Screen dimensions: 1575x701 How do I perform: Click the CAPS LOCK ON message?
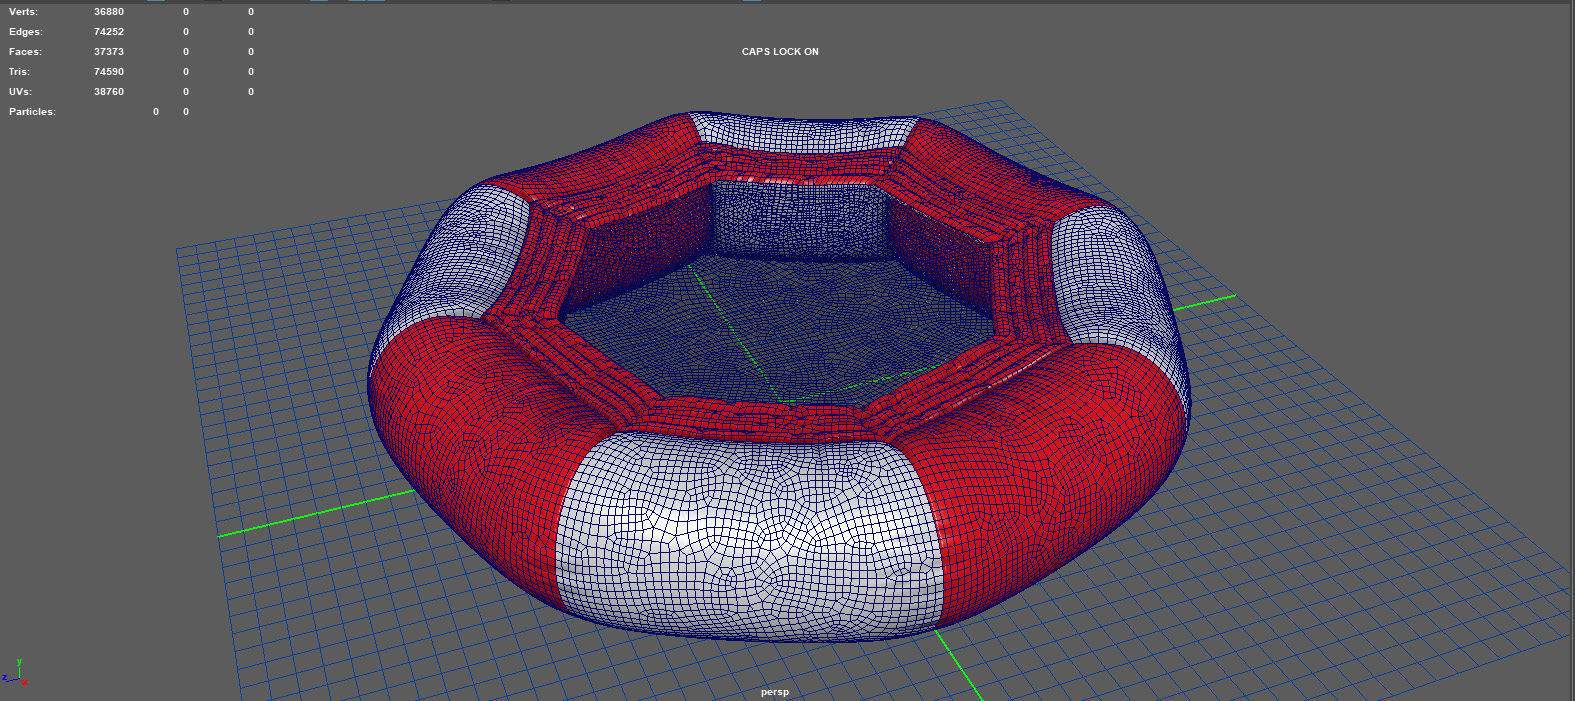780,52
